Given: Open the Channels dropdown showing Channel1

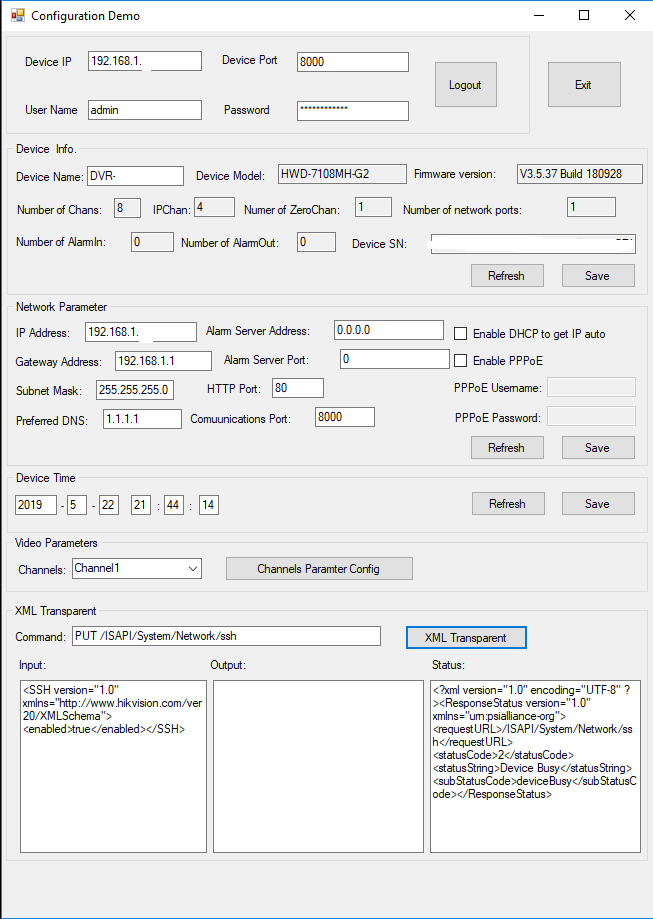Looking at the screenshot, I should 137,568.
